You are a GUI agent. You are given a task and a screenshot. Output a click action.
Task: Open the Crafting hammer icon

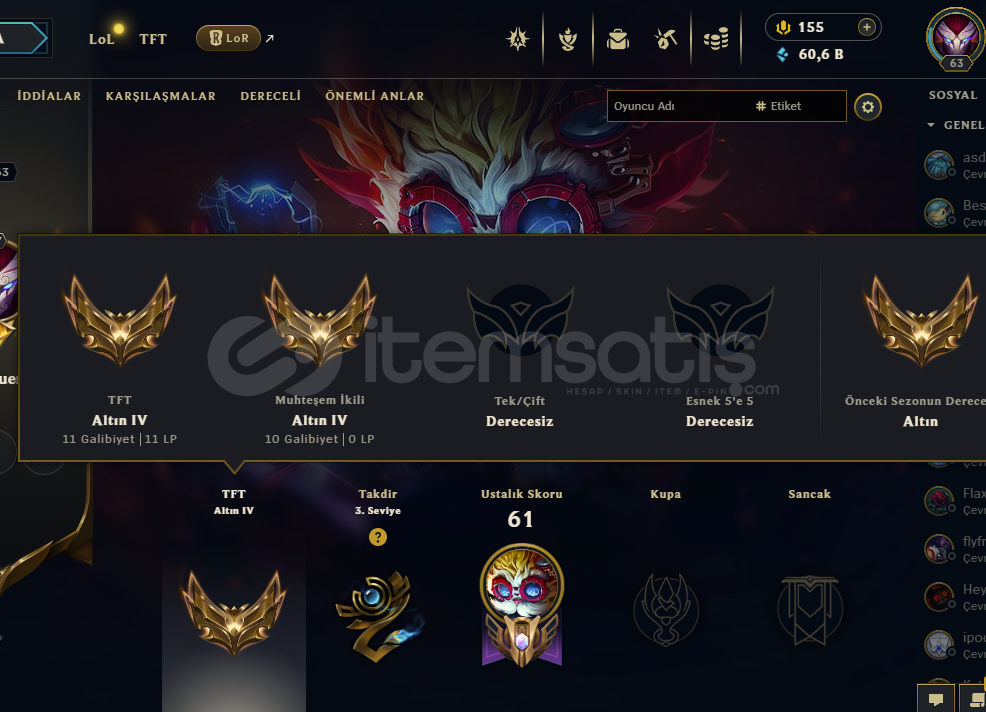point(665,39)
